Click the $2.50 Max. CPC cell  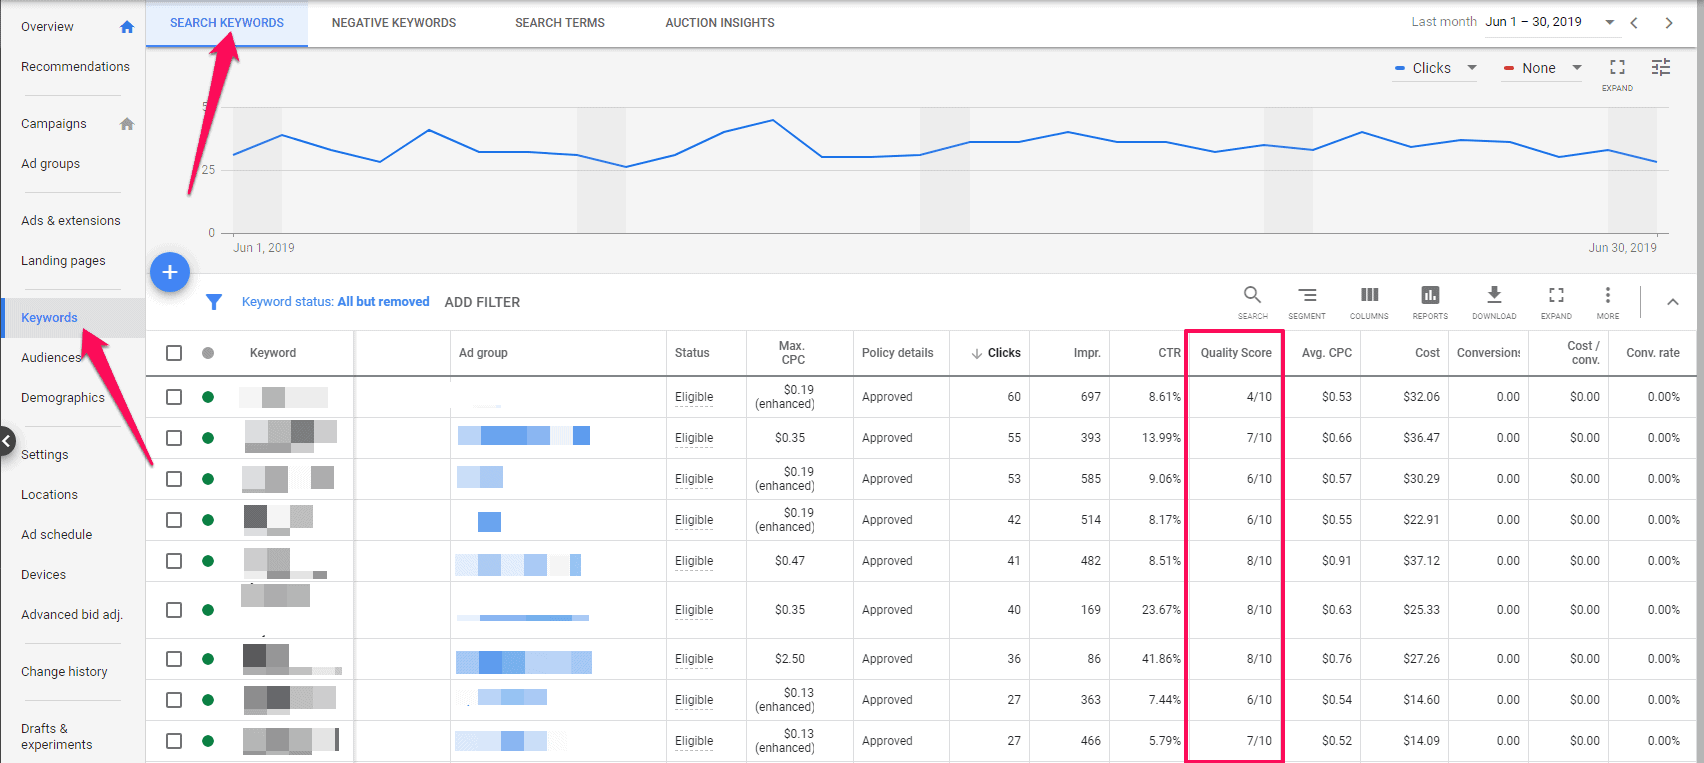pyautogui.click(x=790, y=659)
